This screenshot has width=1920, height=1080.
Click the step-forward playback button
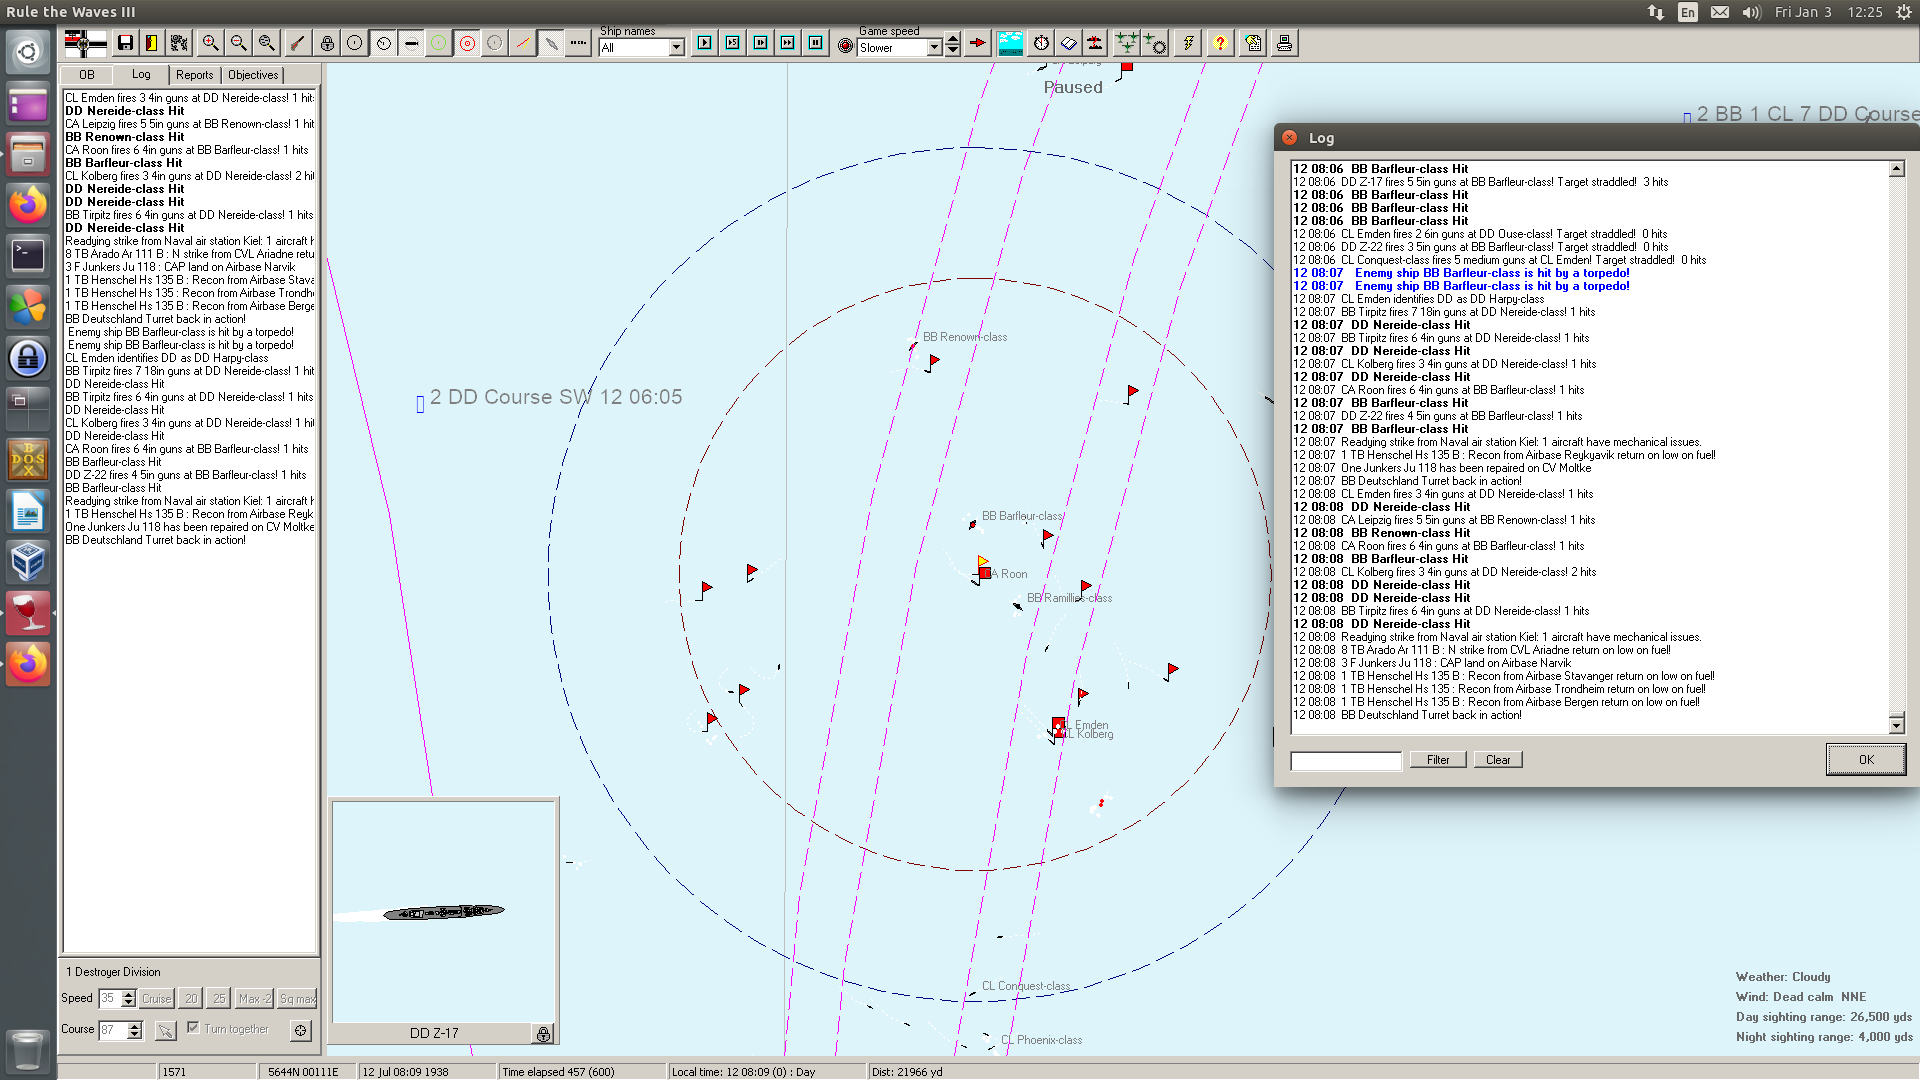[761, 43]
